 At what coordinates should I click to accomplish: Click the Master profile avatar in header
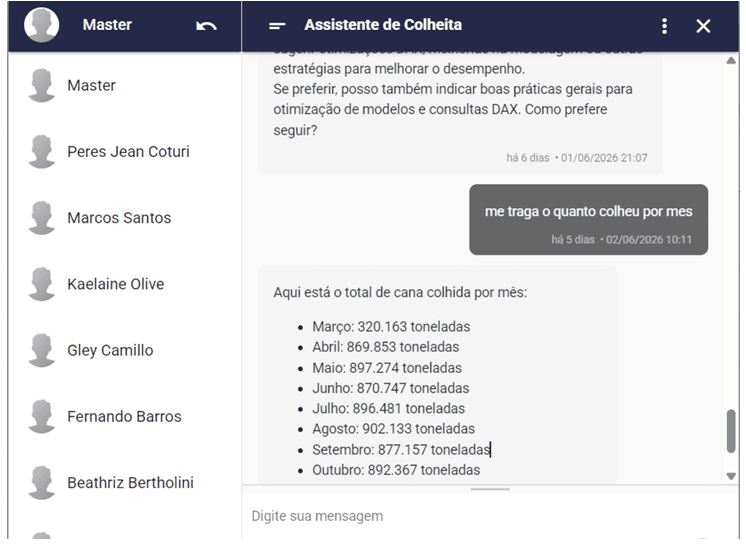tap(41, 25)
